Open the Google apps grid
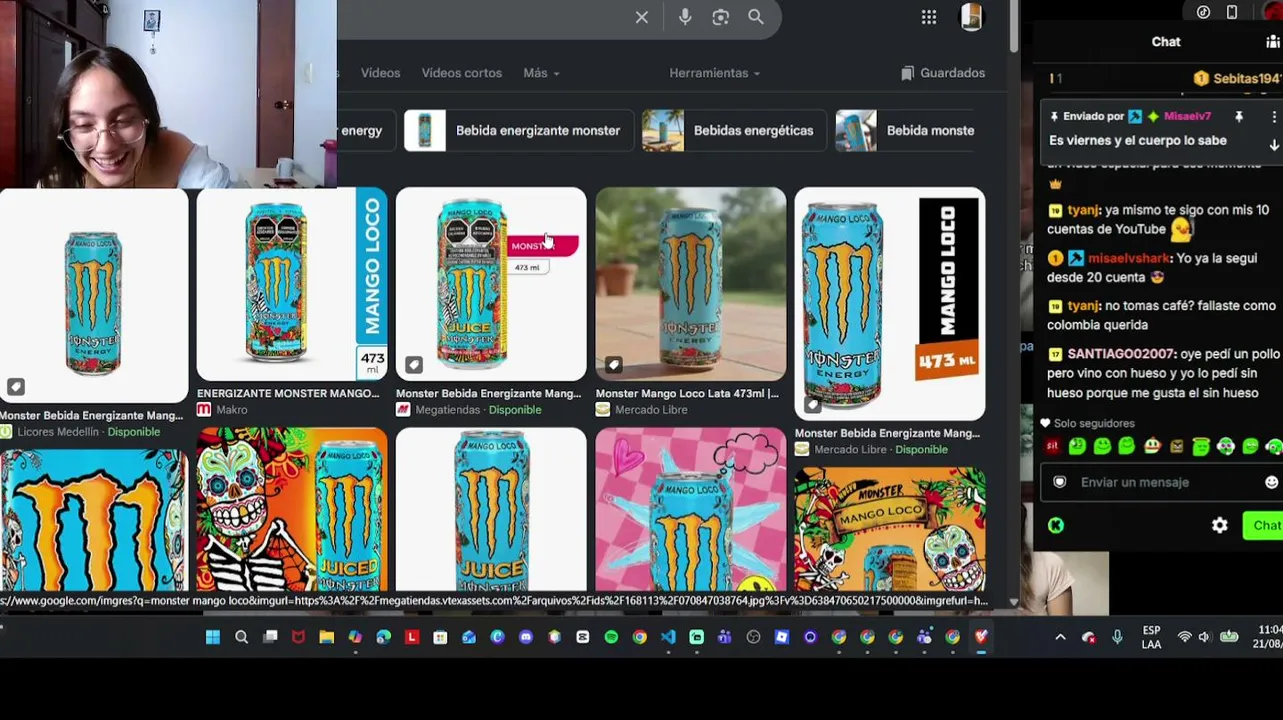Viewport: 1283px width, 720px height. pyautogui.click(x=929, y=17)
